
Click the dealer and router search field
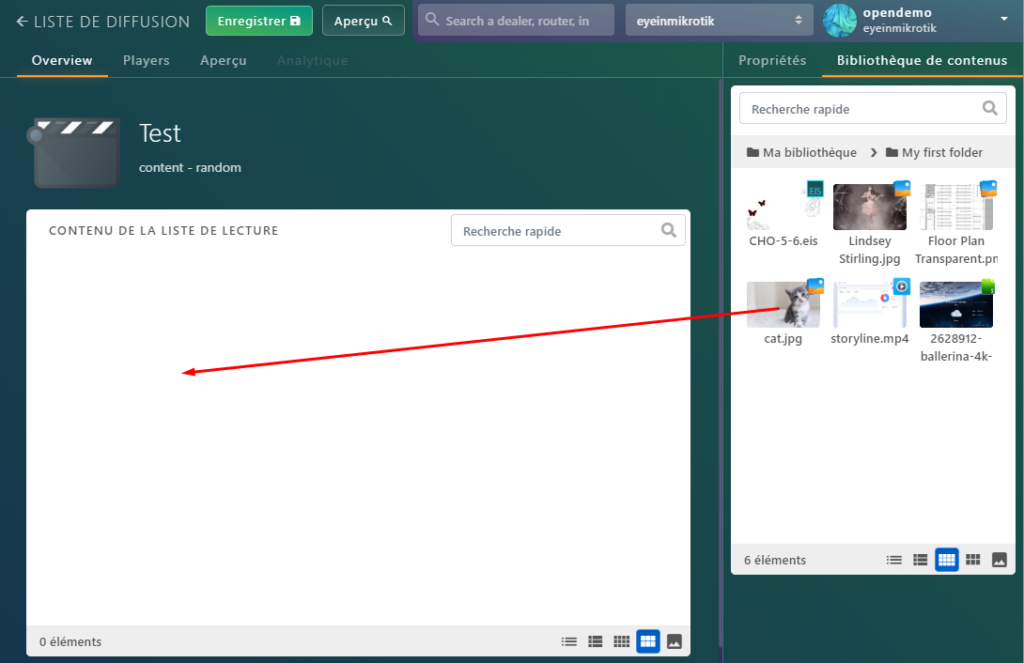pyautogui.click(x=515, y=21)
